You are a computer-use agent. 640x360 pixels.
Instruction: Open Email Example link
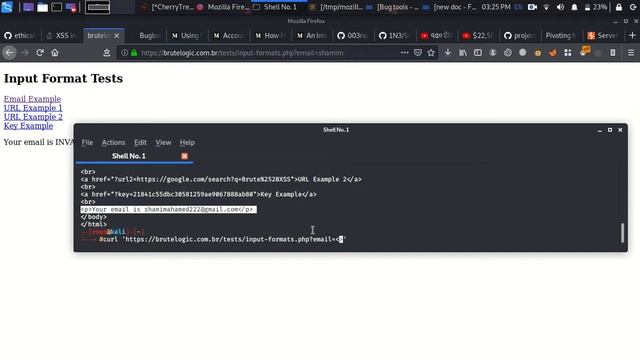(x=32, y=99)
